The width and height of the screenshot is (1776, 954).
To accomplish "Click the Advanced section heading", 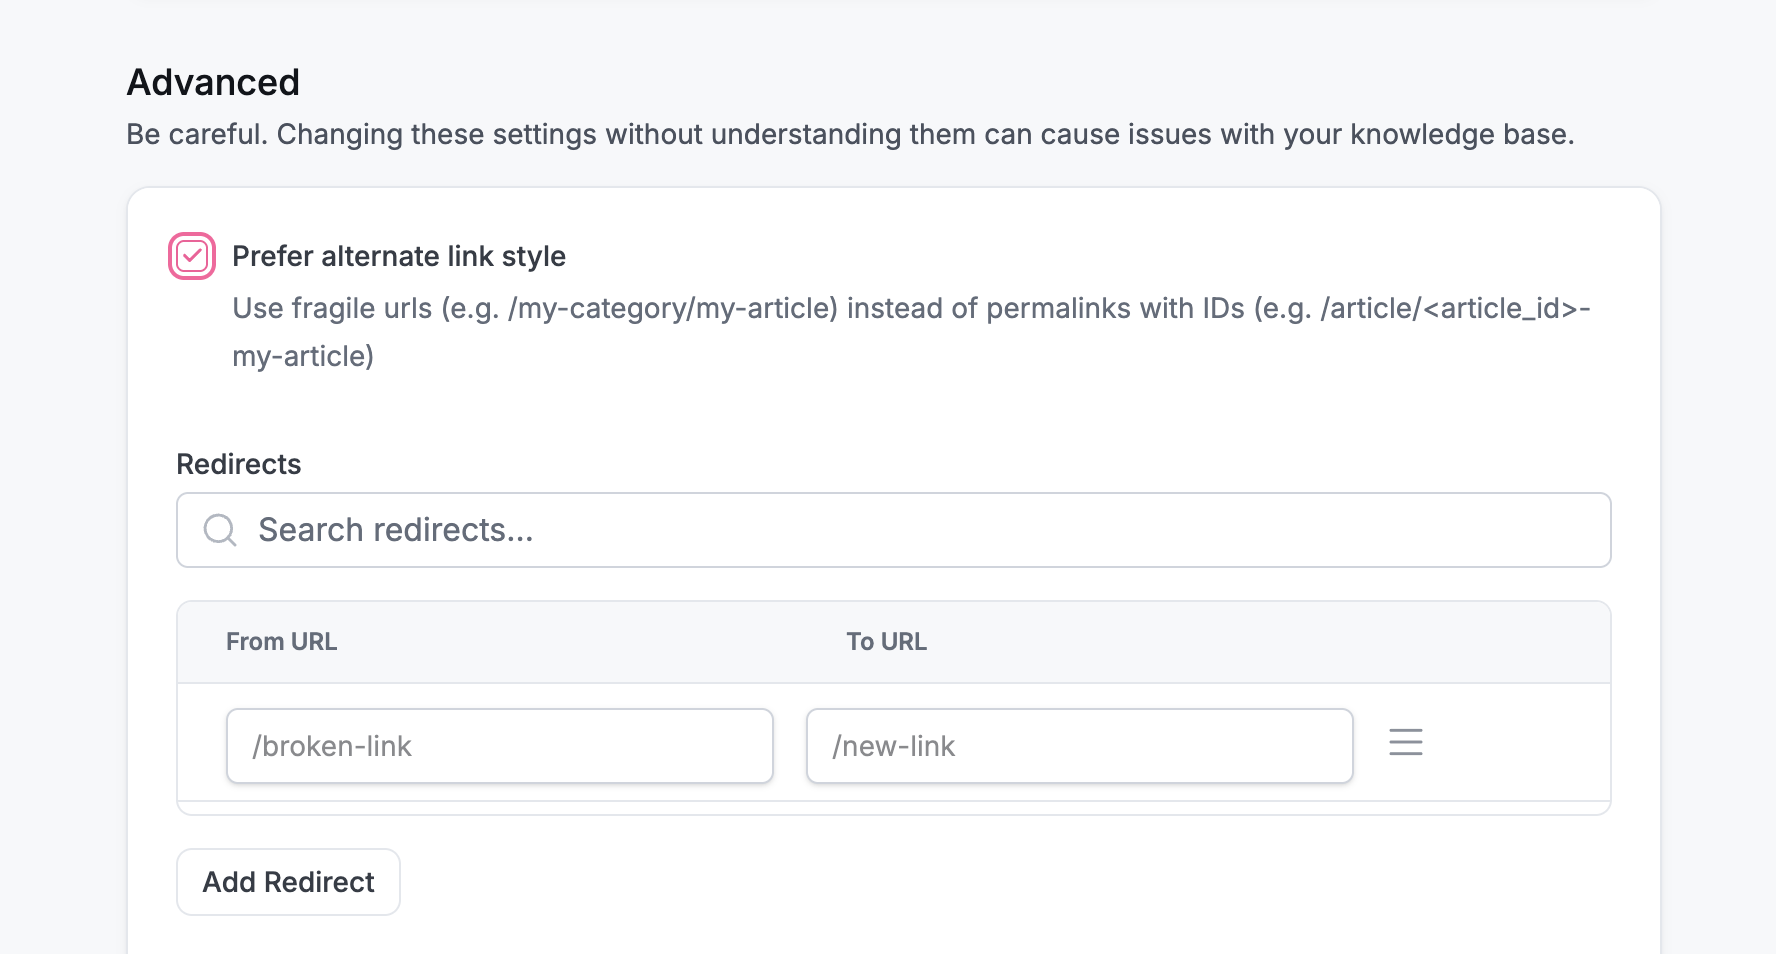I will point(213,82).
